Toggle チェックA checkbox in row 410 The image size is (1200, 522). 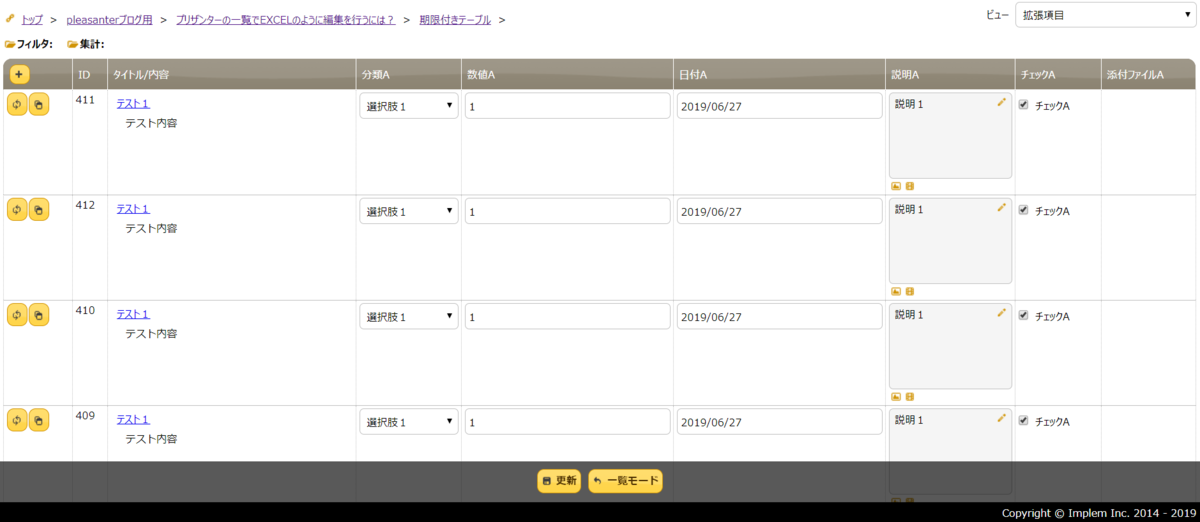pos(1023,315)
